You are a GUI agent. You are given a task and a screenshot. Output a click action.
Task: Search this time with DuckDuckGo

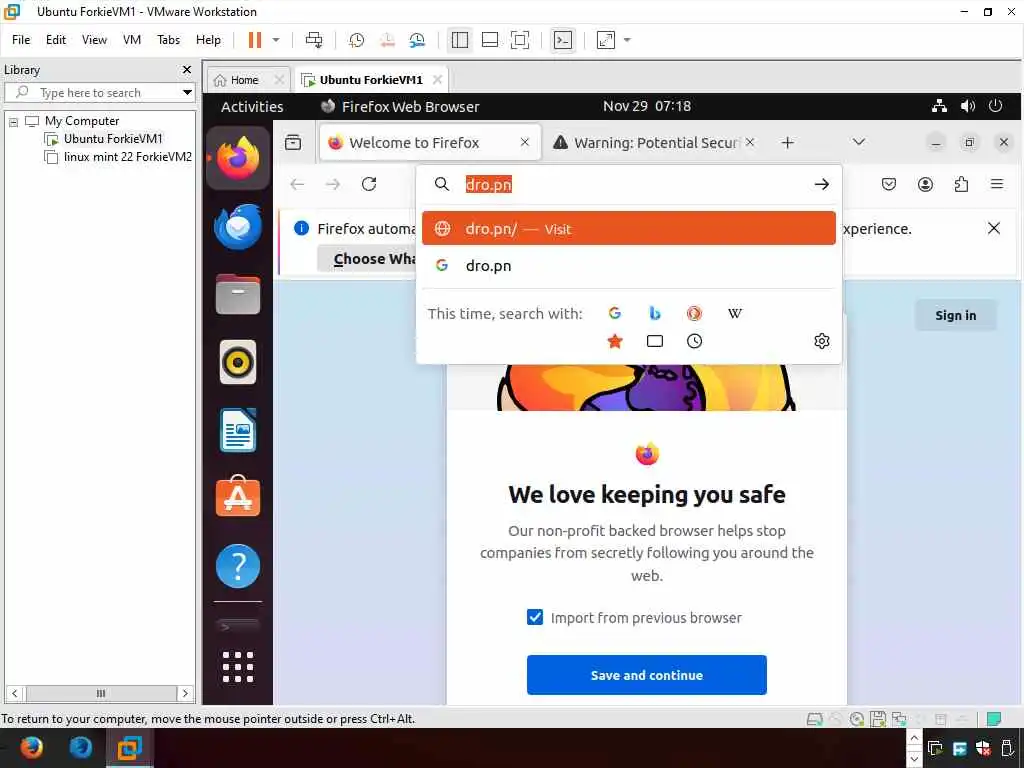(694, 313)
